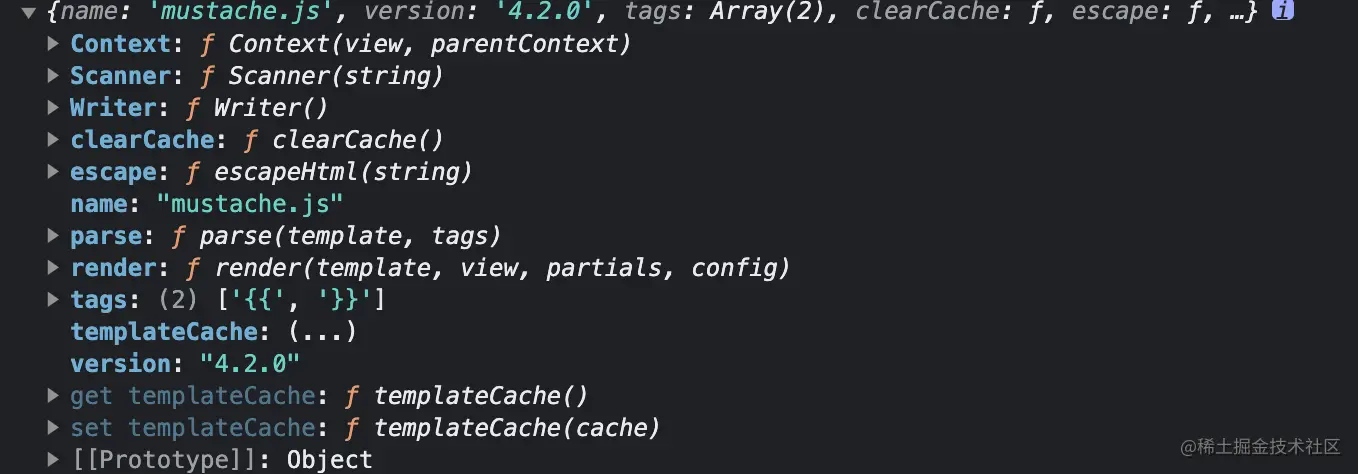Collapse the mustache.js root object arrow
The height and width of the screenshot is (474, 1358).
[x=28, y=13]
